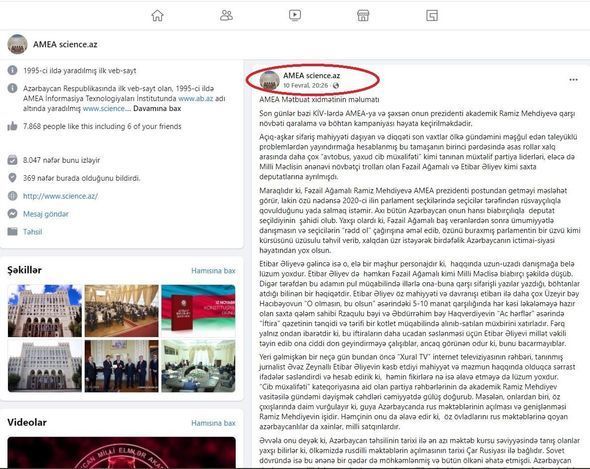
Task: Open Hamısına bax in Videolar section
Action: click(213, 423)
